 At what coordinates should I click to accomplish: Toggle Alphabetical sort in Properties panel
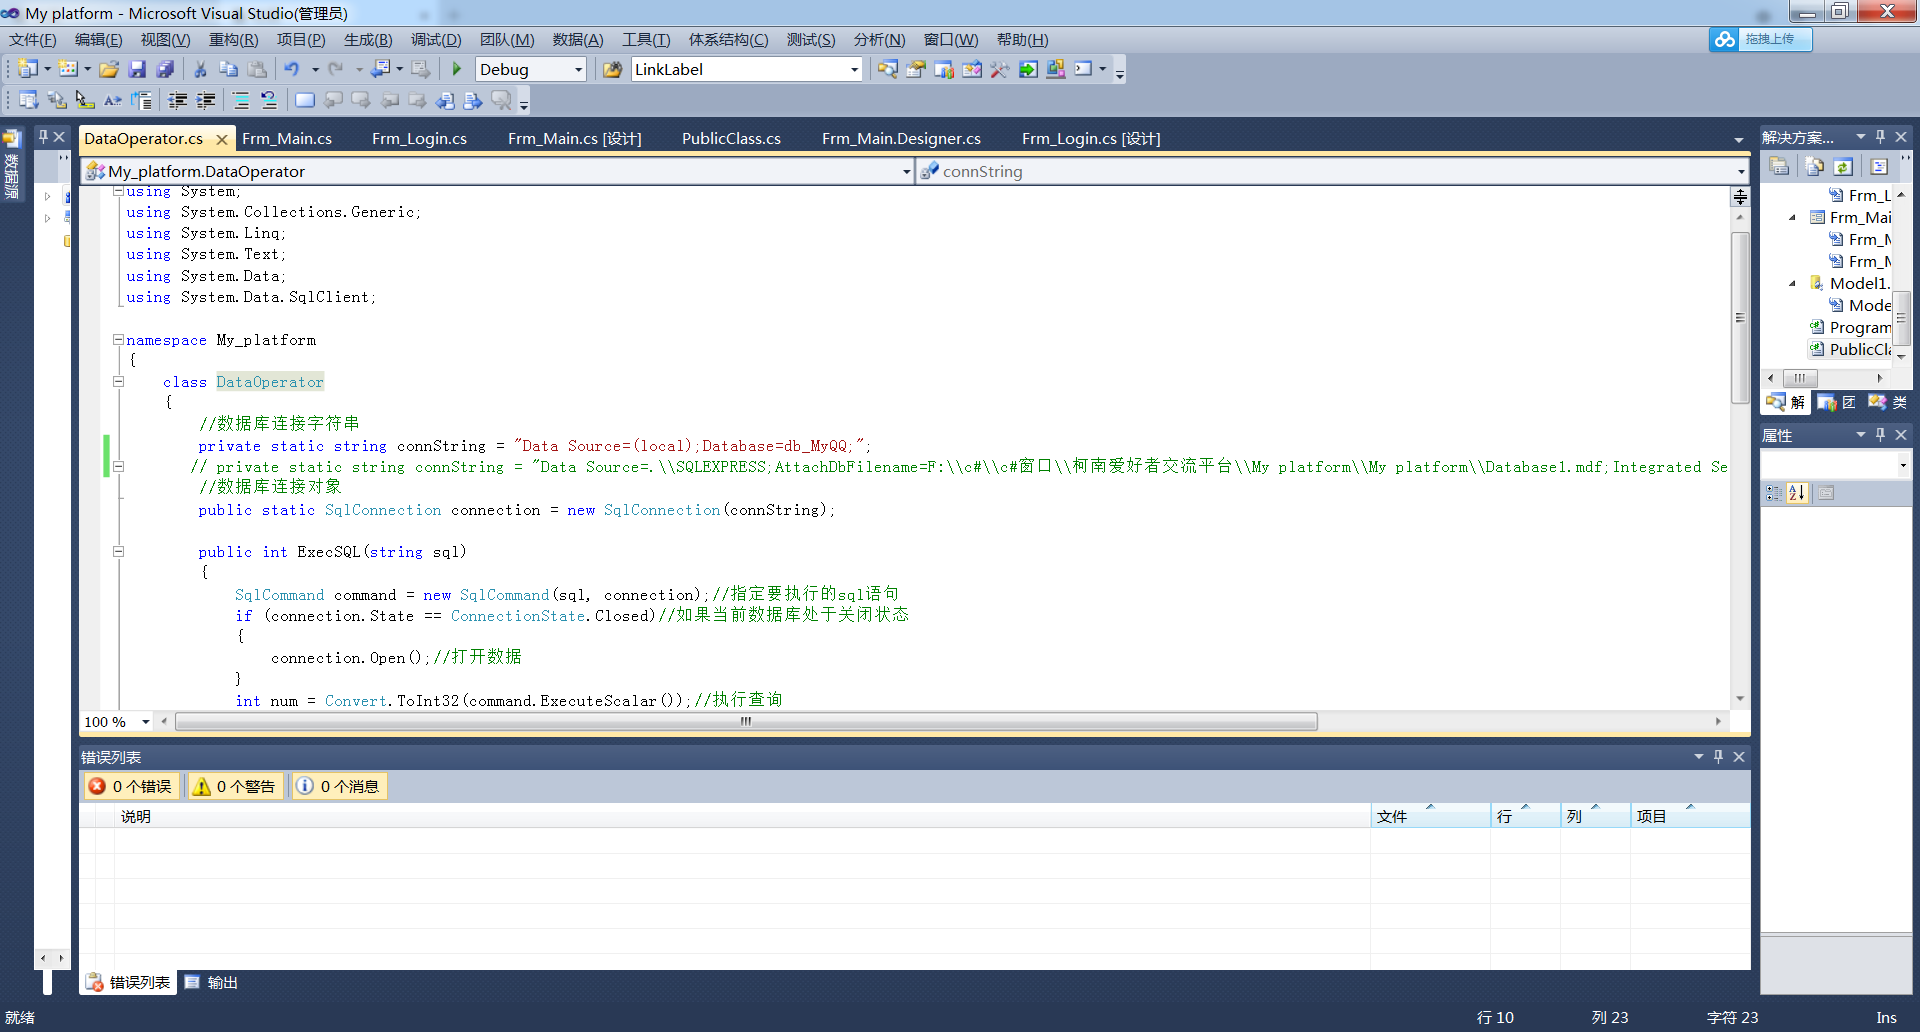click(1797, 493)
